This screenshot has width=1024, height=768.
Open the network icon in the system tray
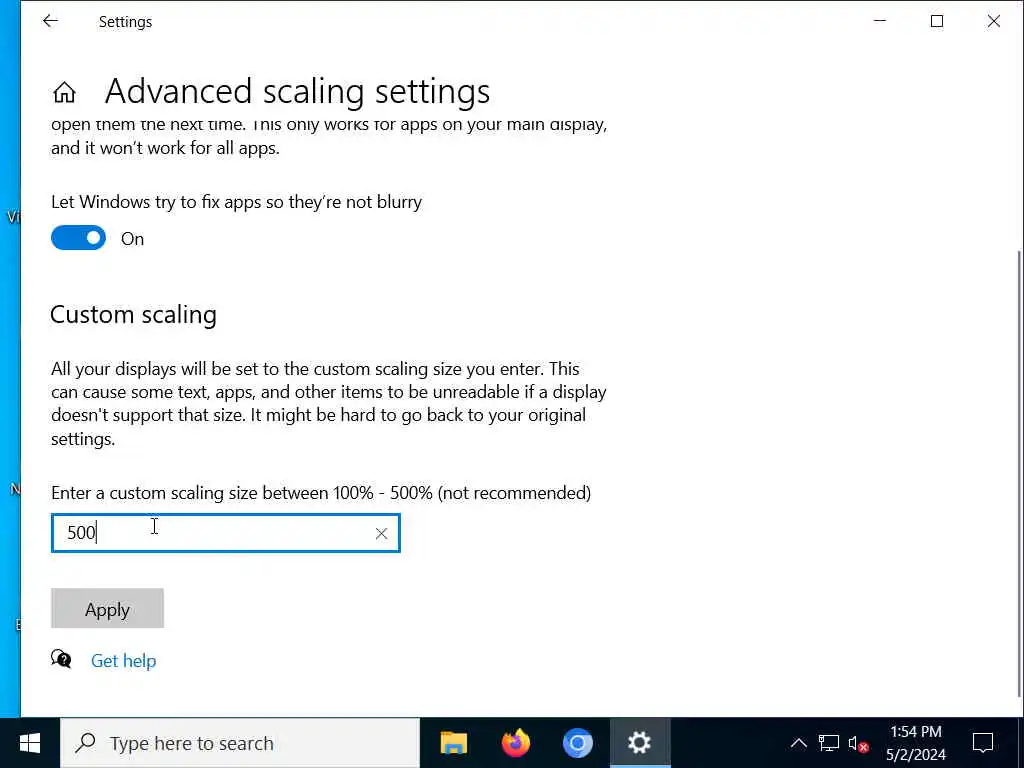click(828, 743)
